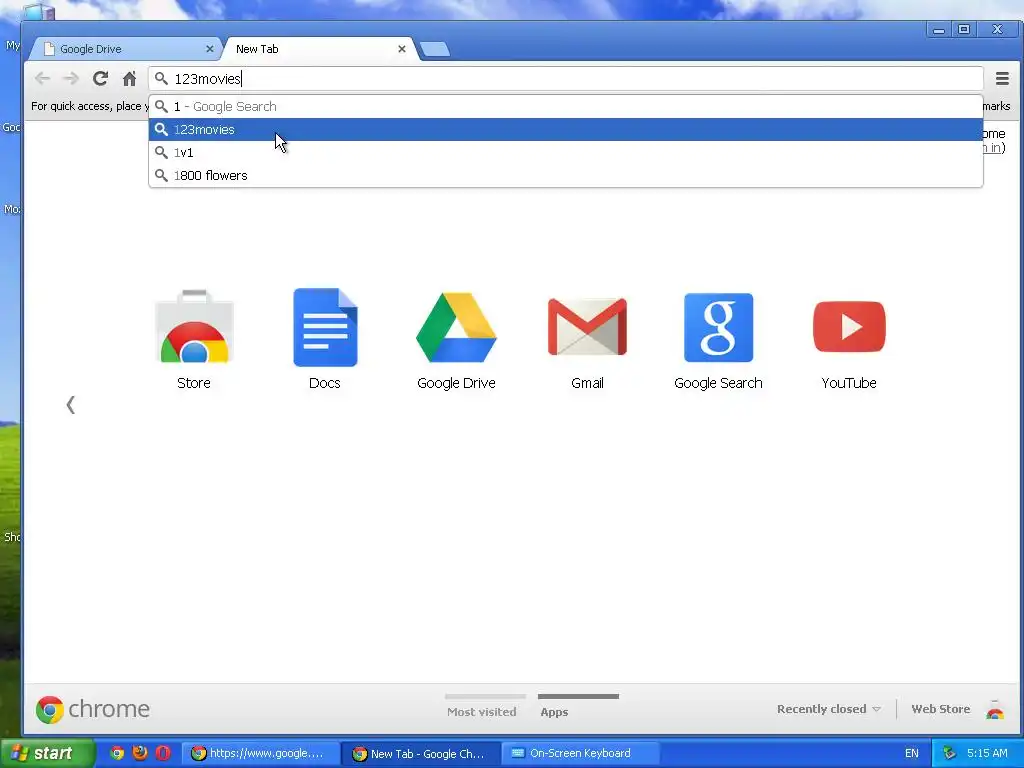The height and width of the screenshot is (768, 1024).
Task: Expand the Recently closed dropdown
Action: (x=829, y=709)
